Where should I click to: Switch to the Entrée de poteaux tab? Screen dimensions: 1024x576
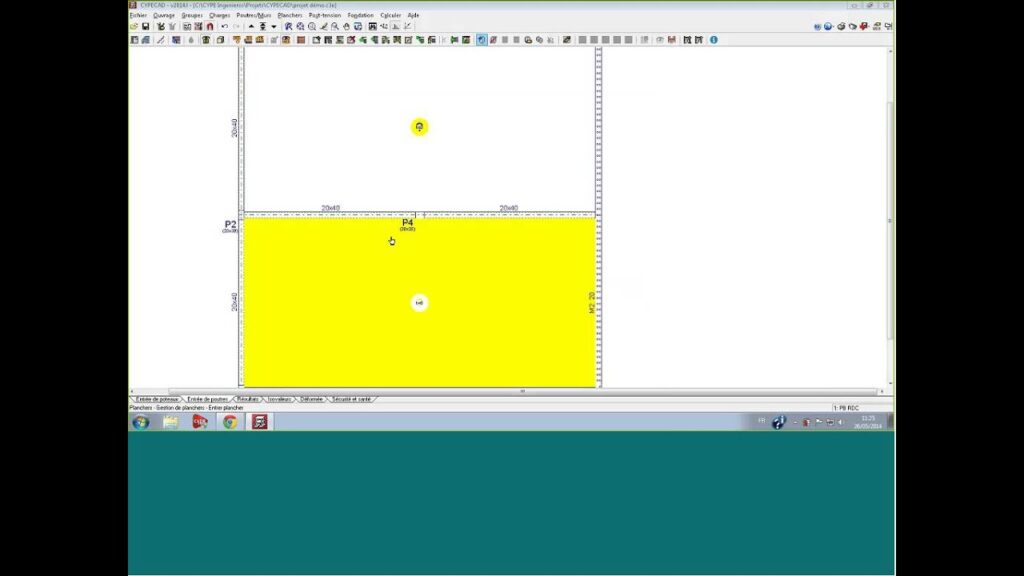[156, 399]
